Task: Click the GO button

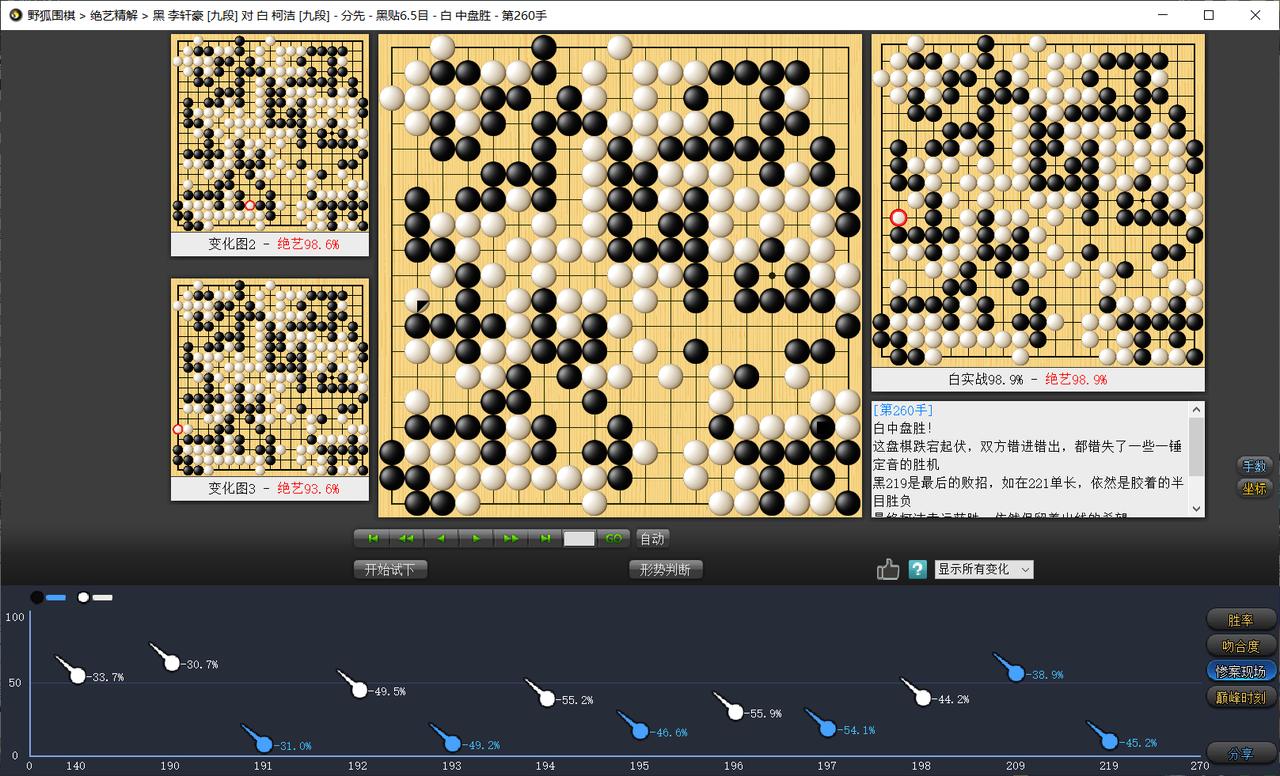Action: pos(614,538)
